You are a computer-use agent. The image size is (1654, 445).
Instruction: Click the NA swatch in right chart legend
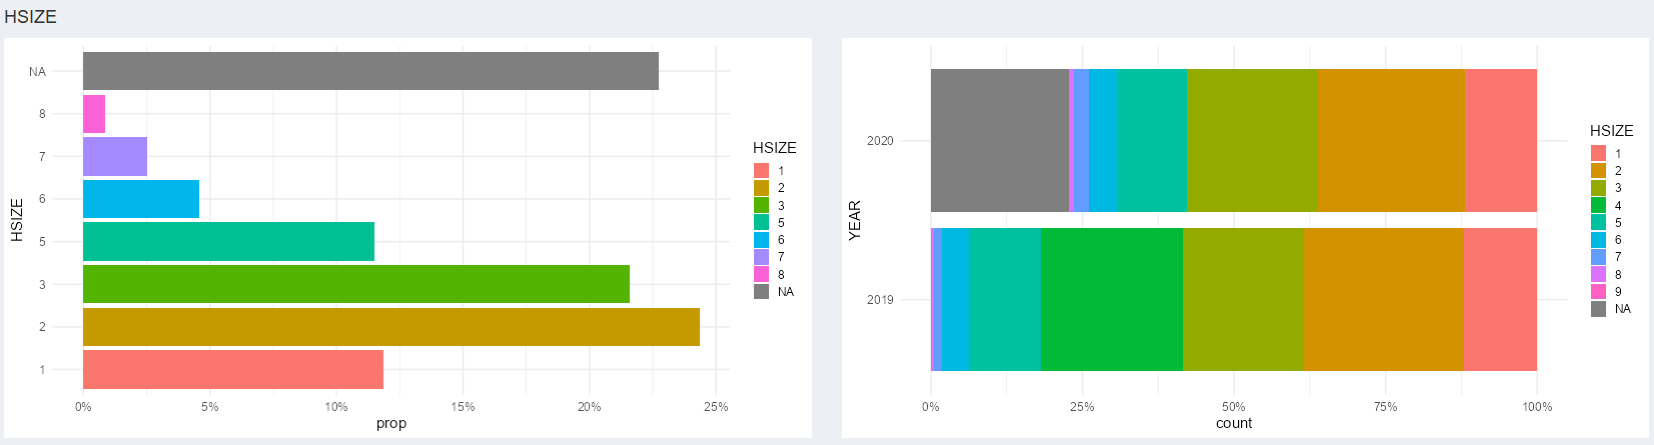(1599, 309)
